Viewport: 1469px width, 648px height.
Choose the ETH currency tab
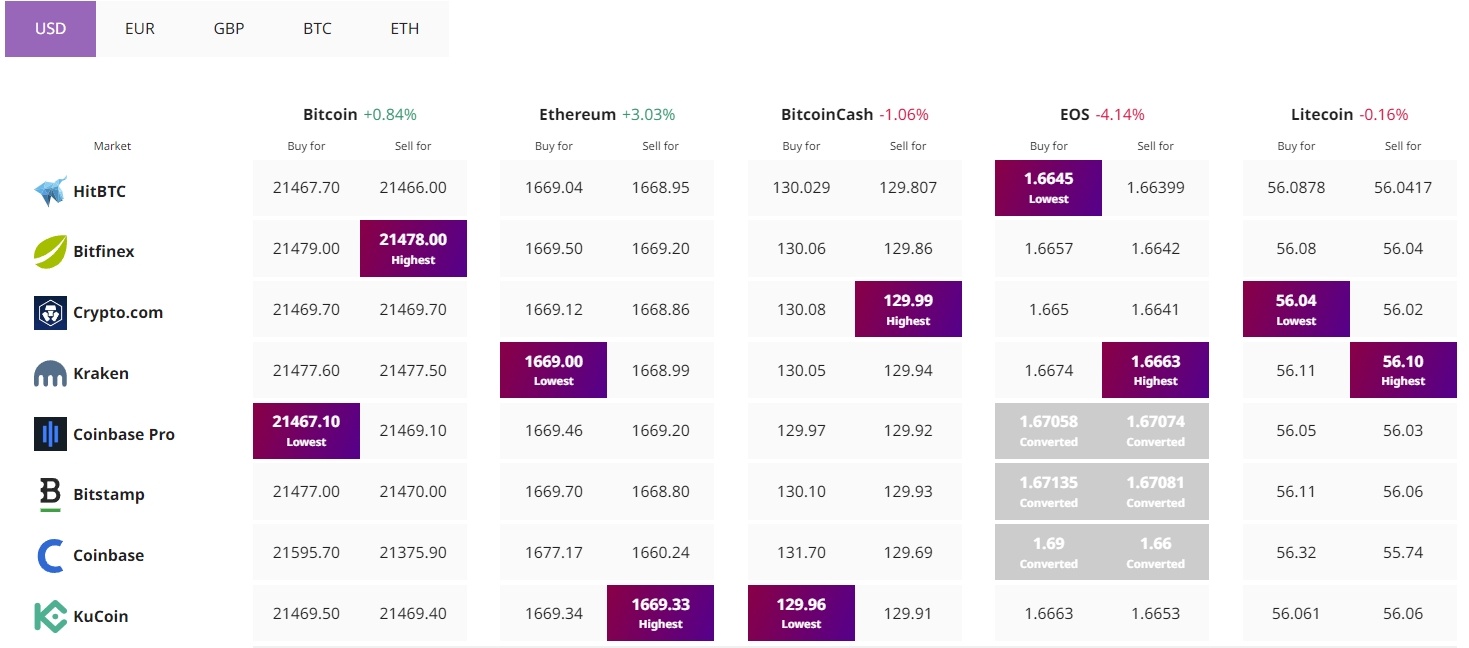click(405, 29)
